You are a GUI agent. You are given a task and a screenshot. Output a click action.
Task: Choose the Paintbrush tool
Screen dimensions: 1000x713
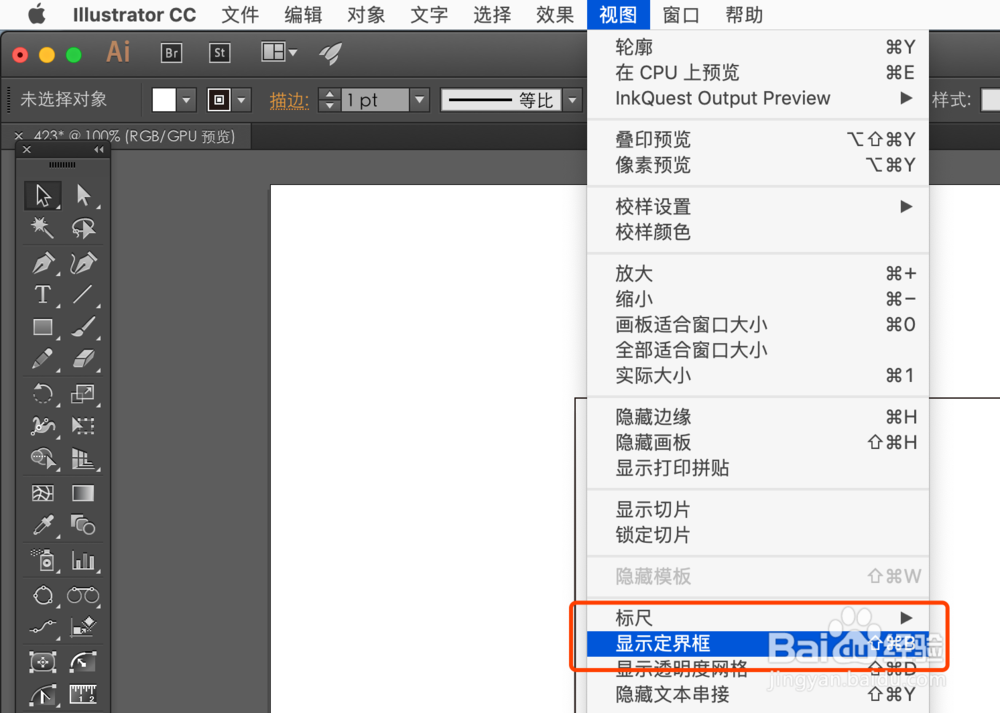[84, 327]
